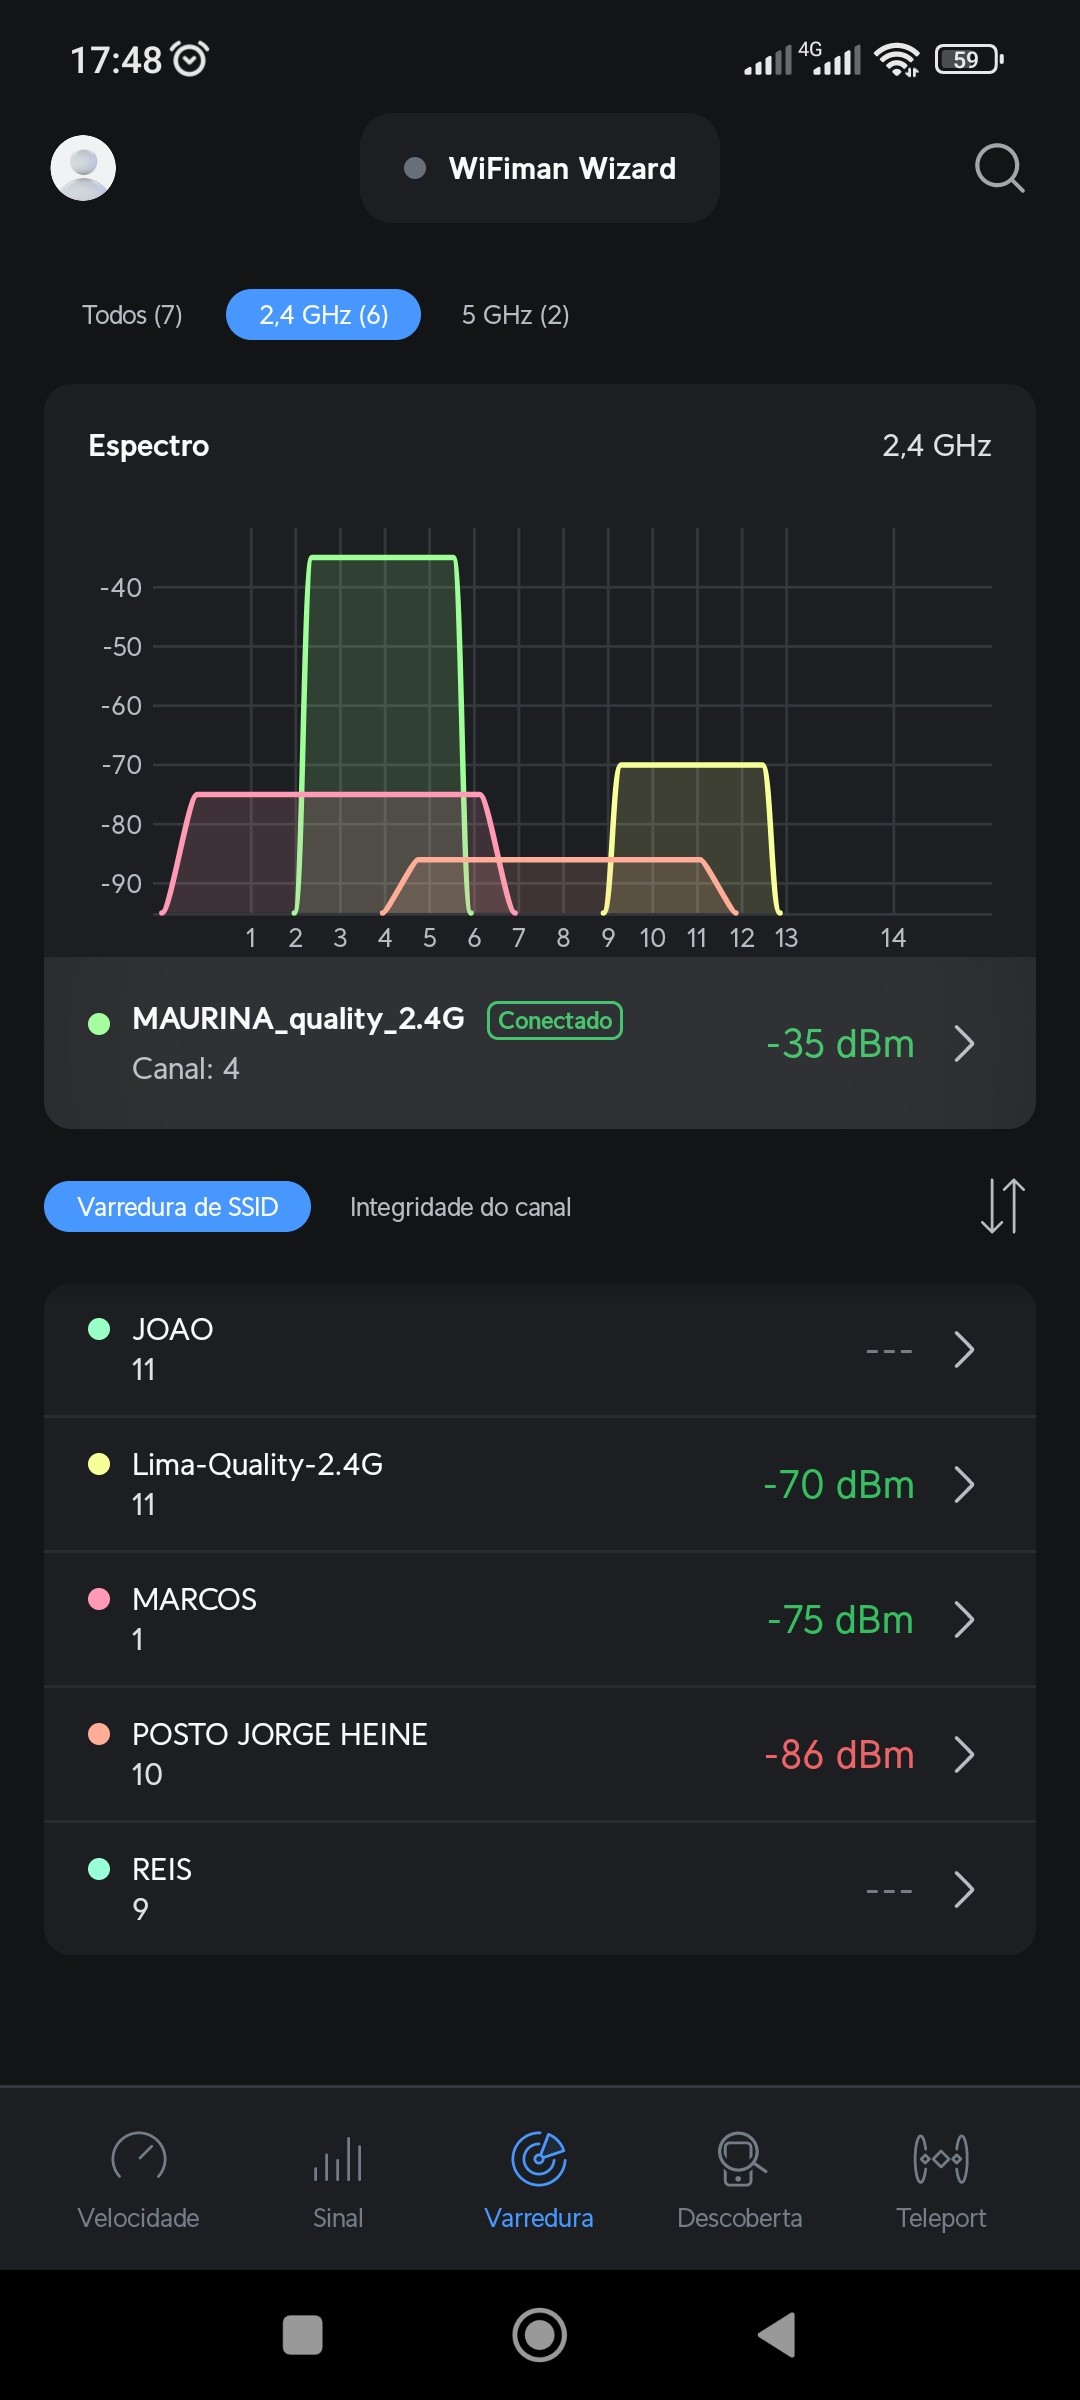This screenshot has width=1080, height=2400.
Task: Tap the yellow dot beside Lima-Quality-2.4G
Action: coord(99,1465)
